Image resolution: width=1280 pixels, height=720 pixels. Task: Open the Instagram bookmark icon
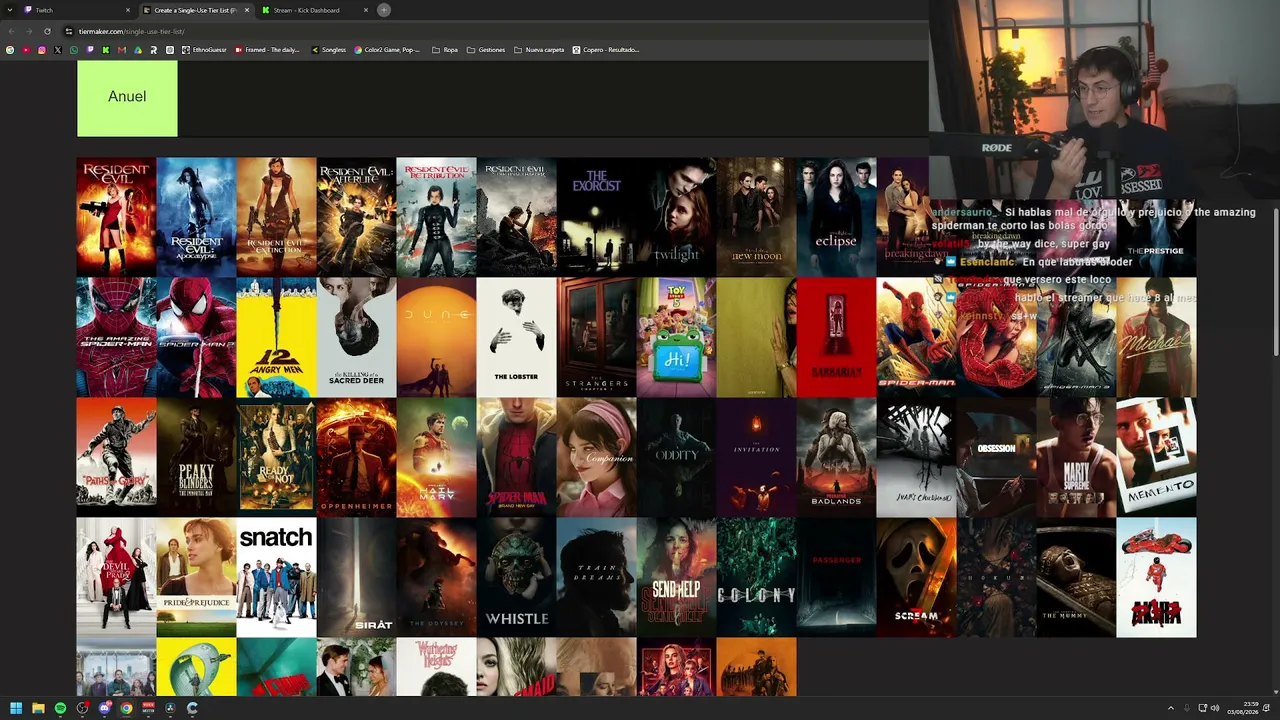(x=42, y=50)
